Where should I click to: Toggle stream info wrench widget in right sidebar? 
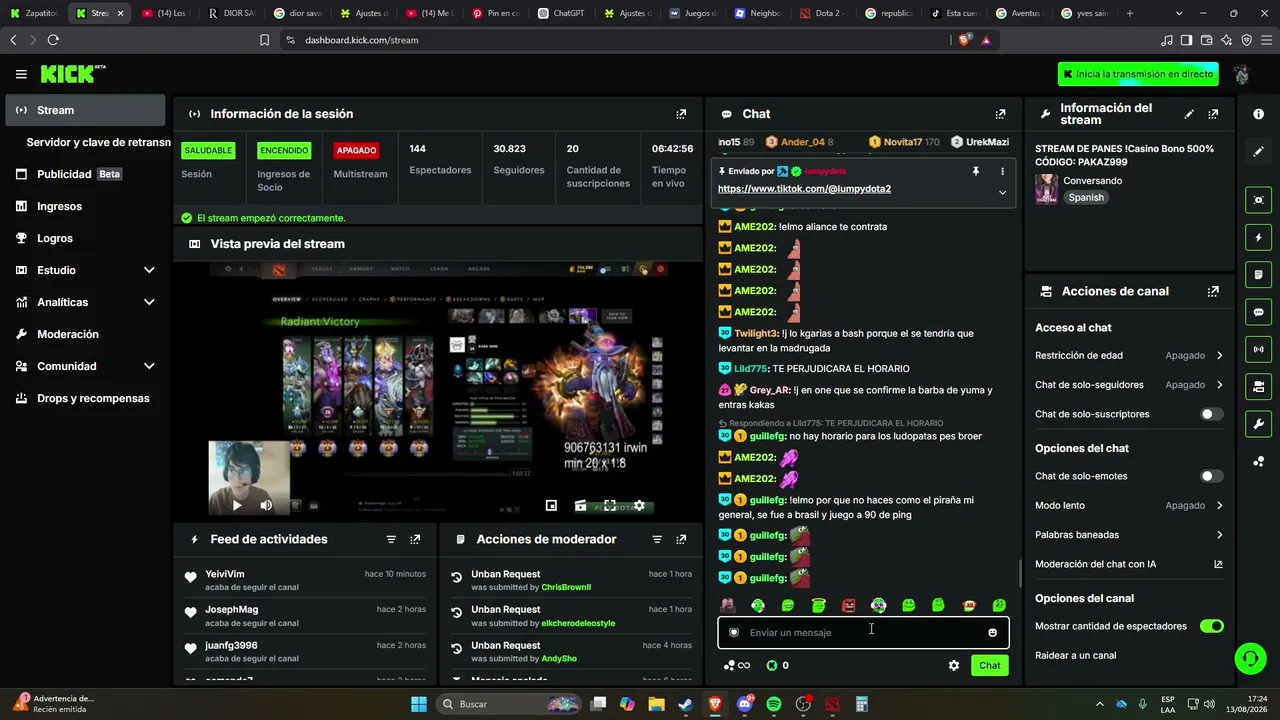click(1258, 424)
